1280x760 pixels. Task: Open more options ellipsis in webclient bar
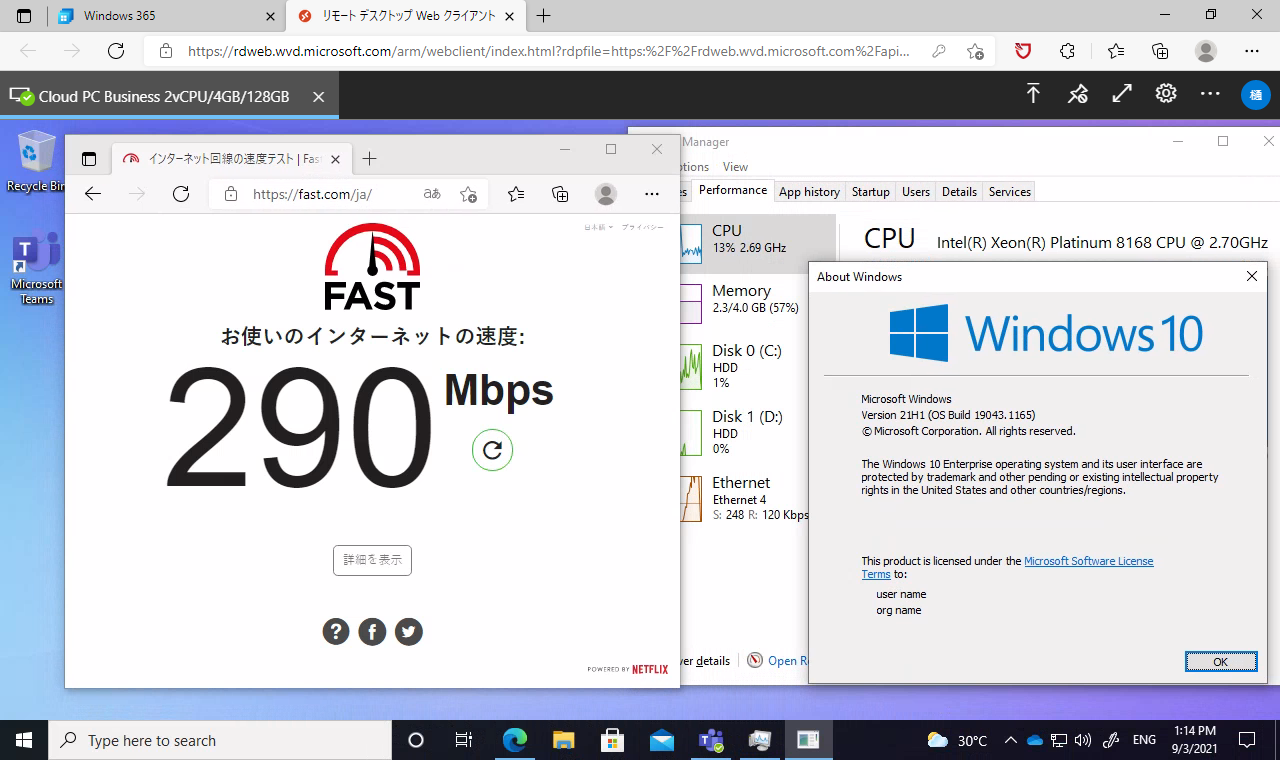coord(1210,94)
